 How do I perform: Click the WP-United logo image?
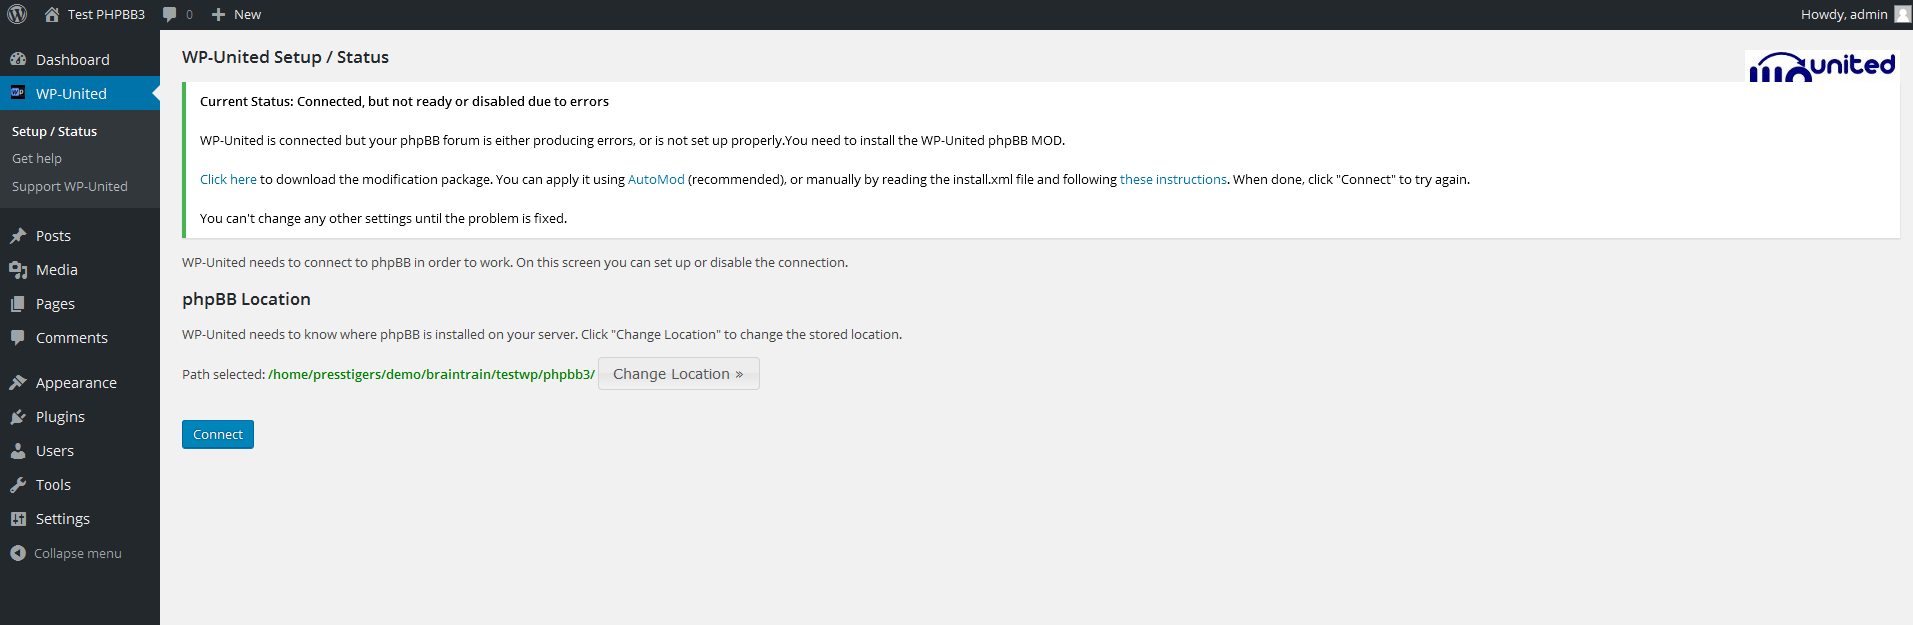pos(1821,66)
